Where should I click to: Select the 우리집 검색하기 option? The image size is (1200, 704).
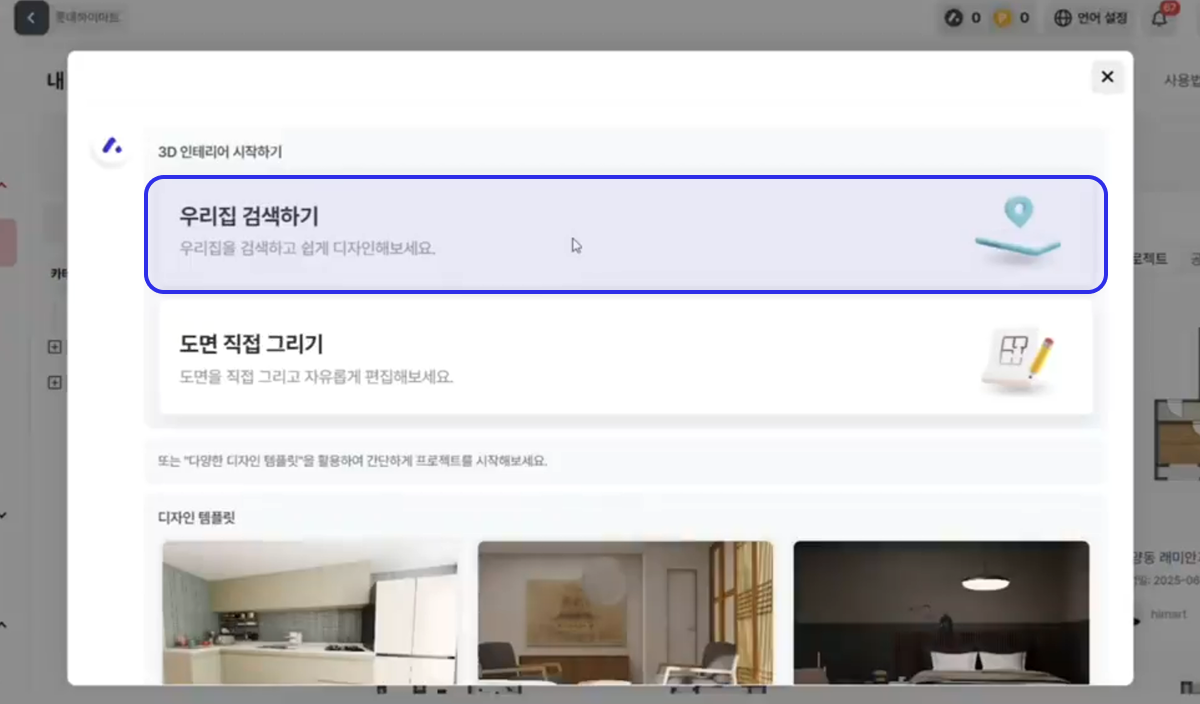pyautogui.click(x=560, y=234)
